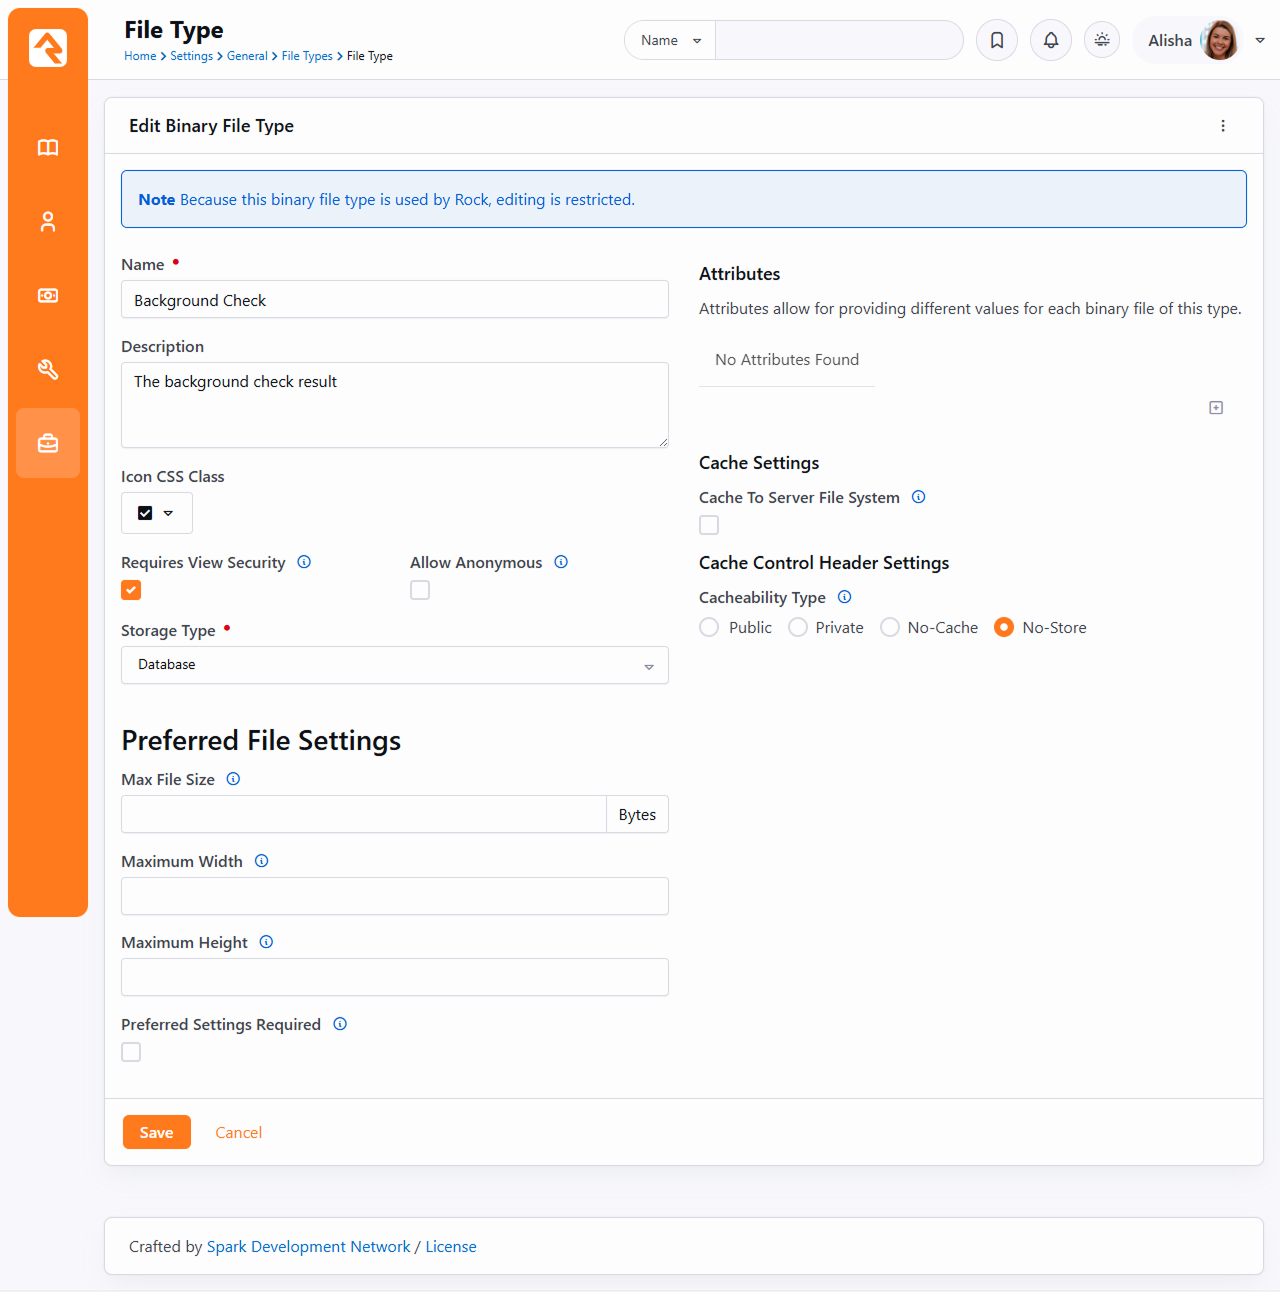Open notifications bell icon
The height and width of the screenshot is (1292, 1280).
[x=1051, y=40]
